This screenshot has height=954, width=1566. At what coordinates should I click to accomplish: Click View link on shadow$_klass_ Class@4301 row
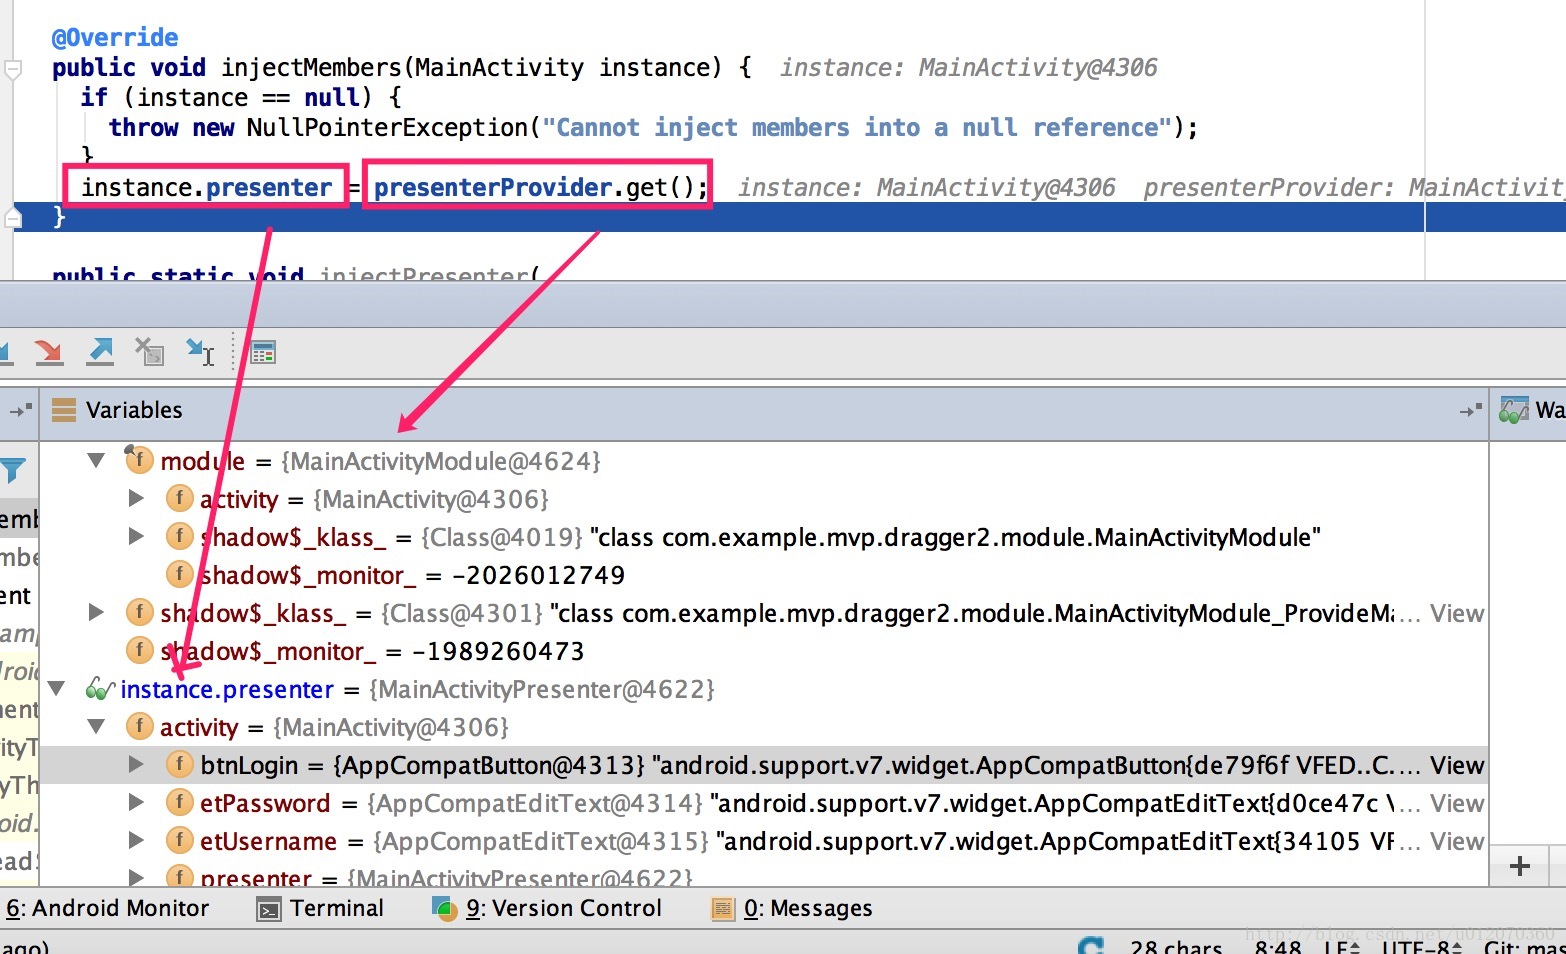[x=1457, y=613]
